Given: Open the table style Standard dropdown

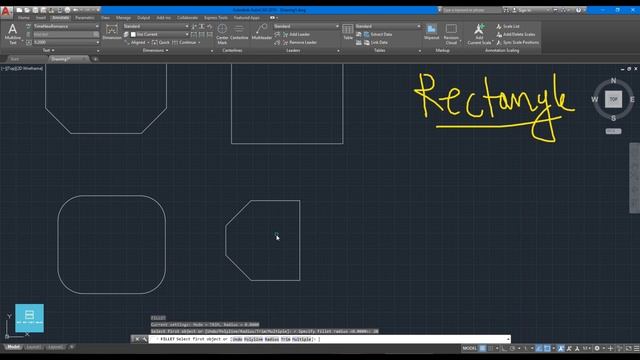Looking at the screenshot, I should (388, 26).
